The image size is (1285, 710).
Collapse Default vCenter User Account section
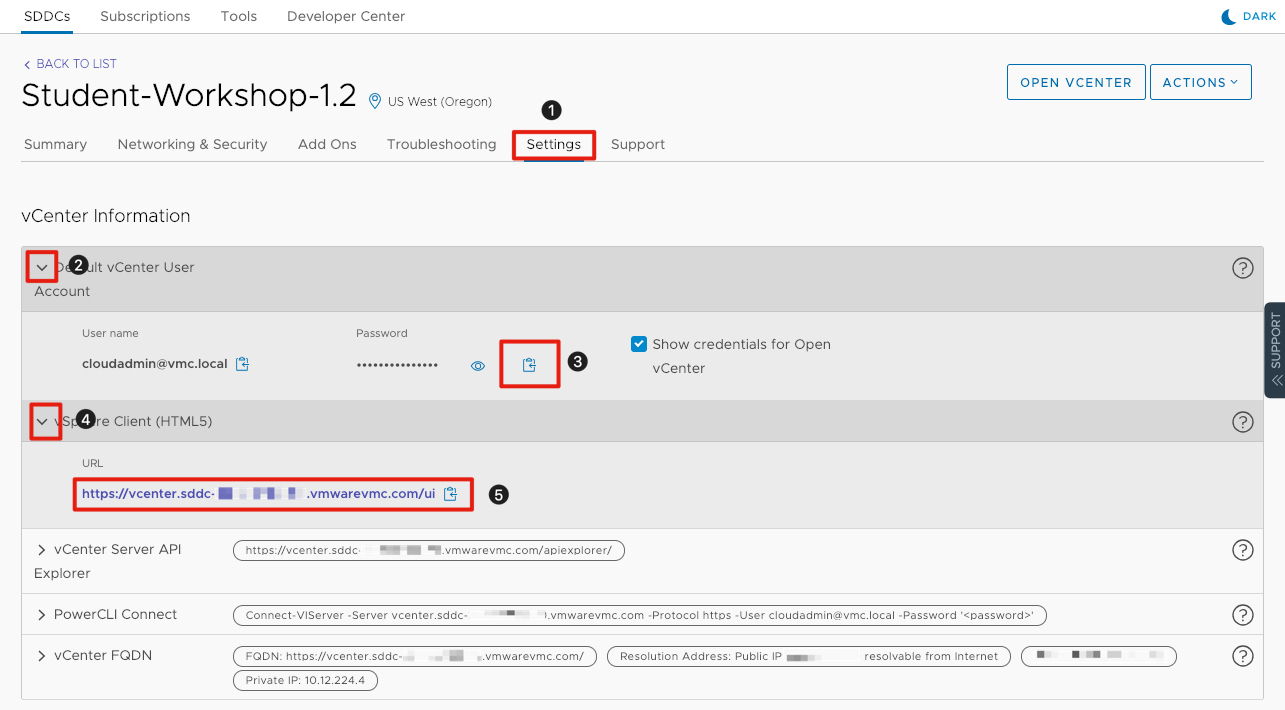(x=42, y=268)
